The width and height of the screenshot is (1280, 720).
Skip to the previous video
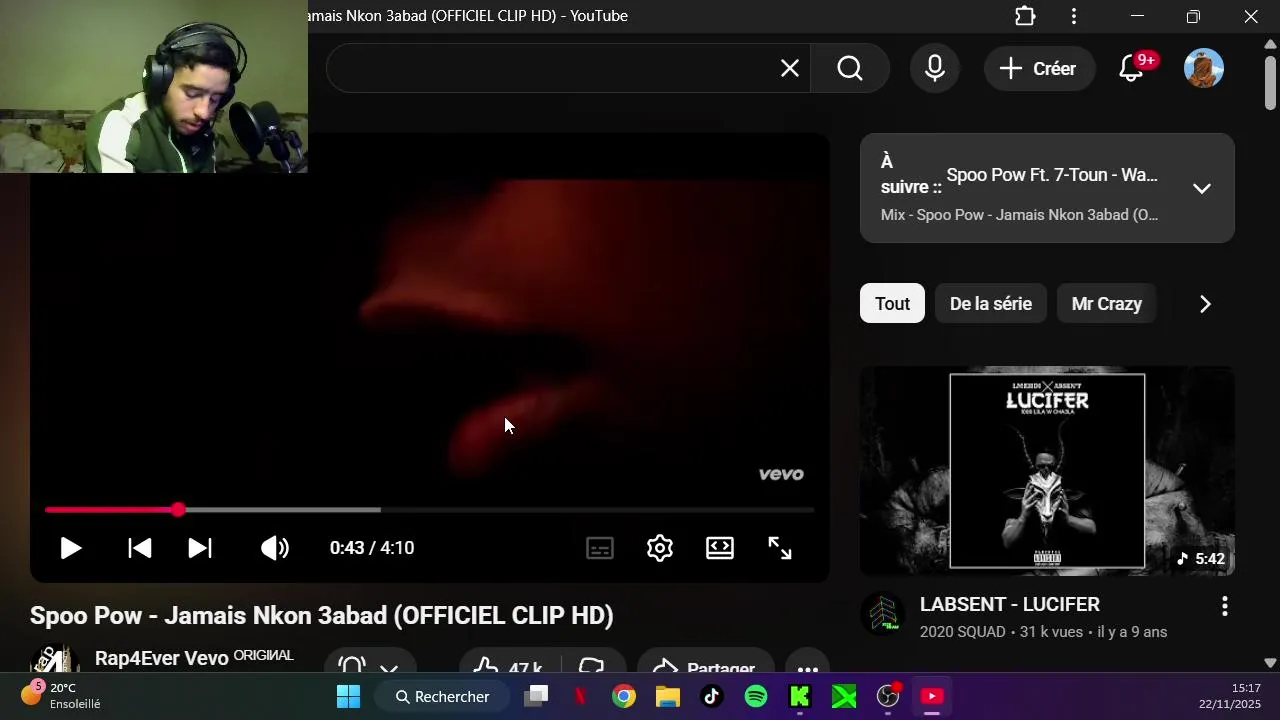(x=140, y=548)
